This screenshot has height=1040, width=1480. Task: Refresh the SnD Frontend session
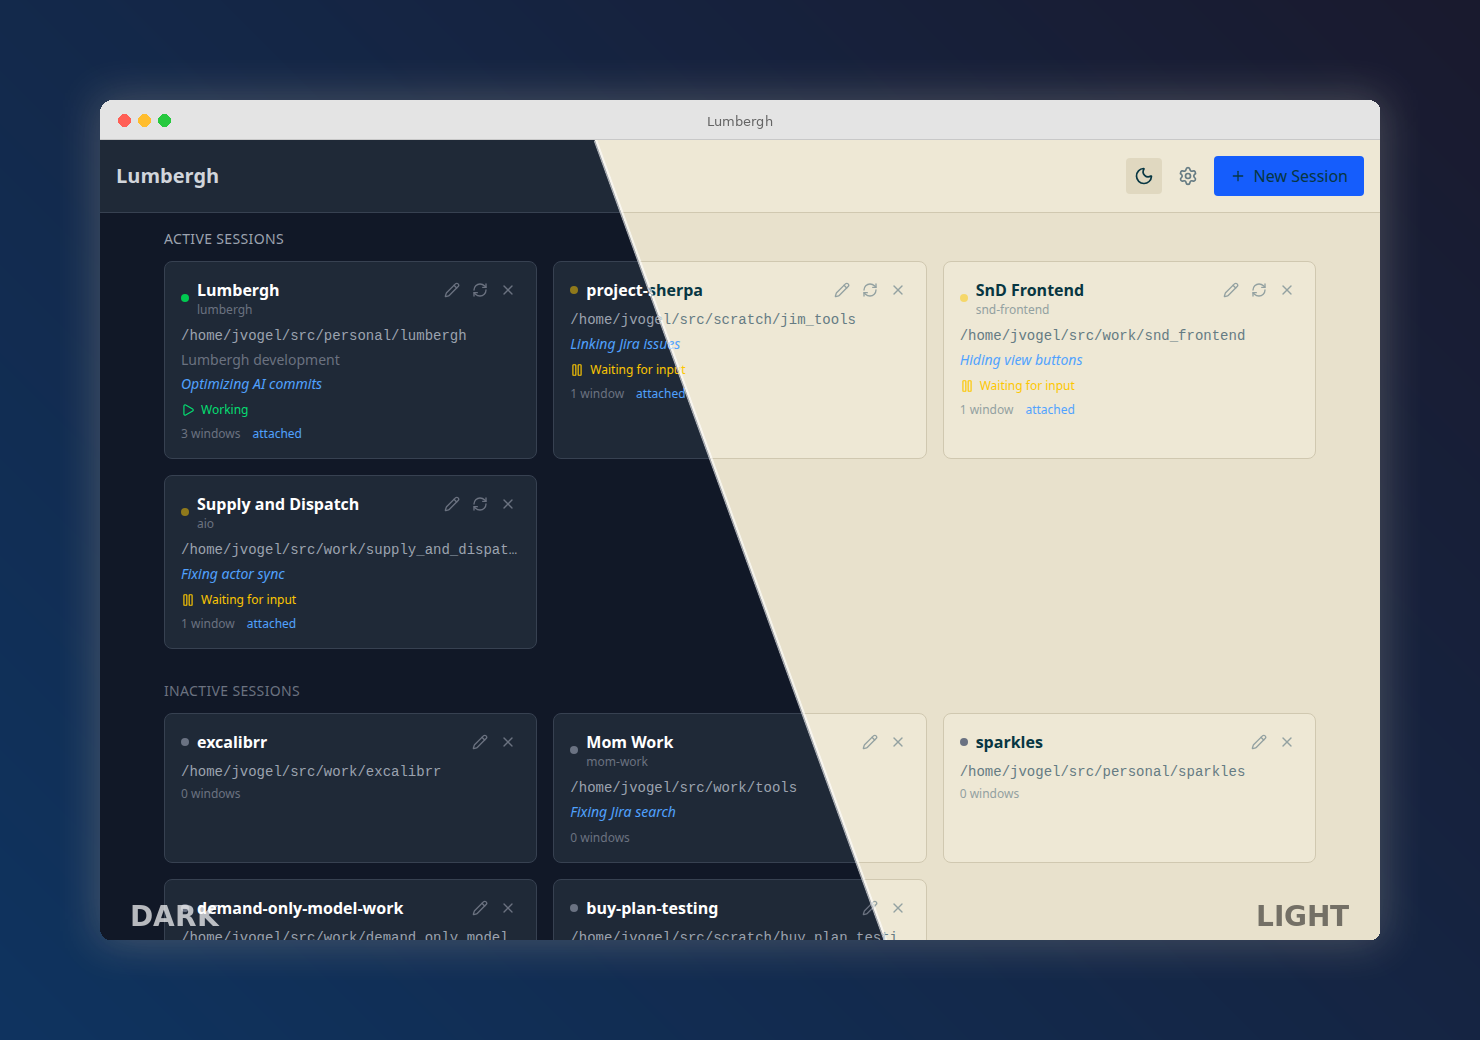pyautogui.click(x=1259, y=290)
